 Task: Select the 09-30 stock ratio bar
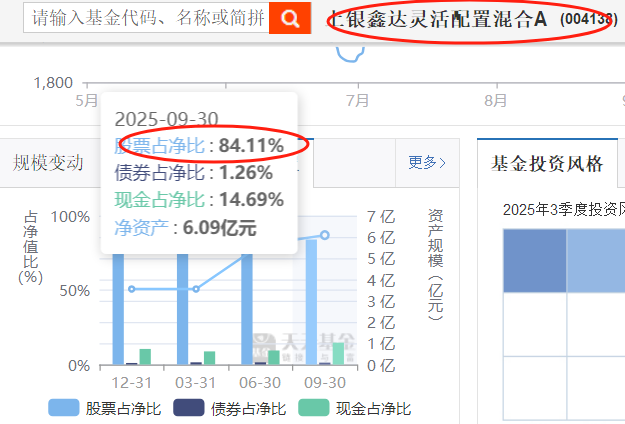click(311, 302)
